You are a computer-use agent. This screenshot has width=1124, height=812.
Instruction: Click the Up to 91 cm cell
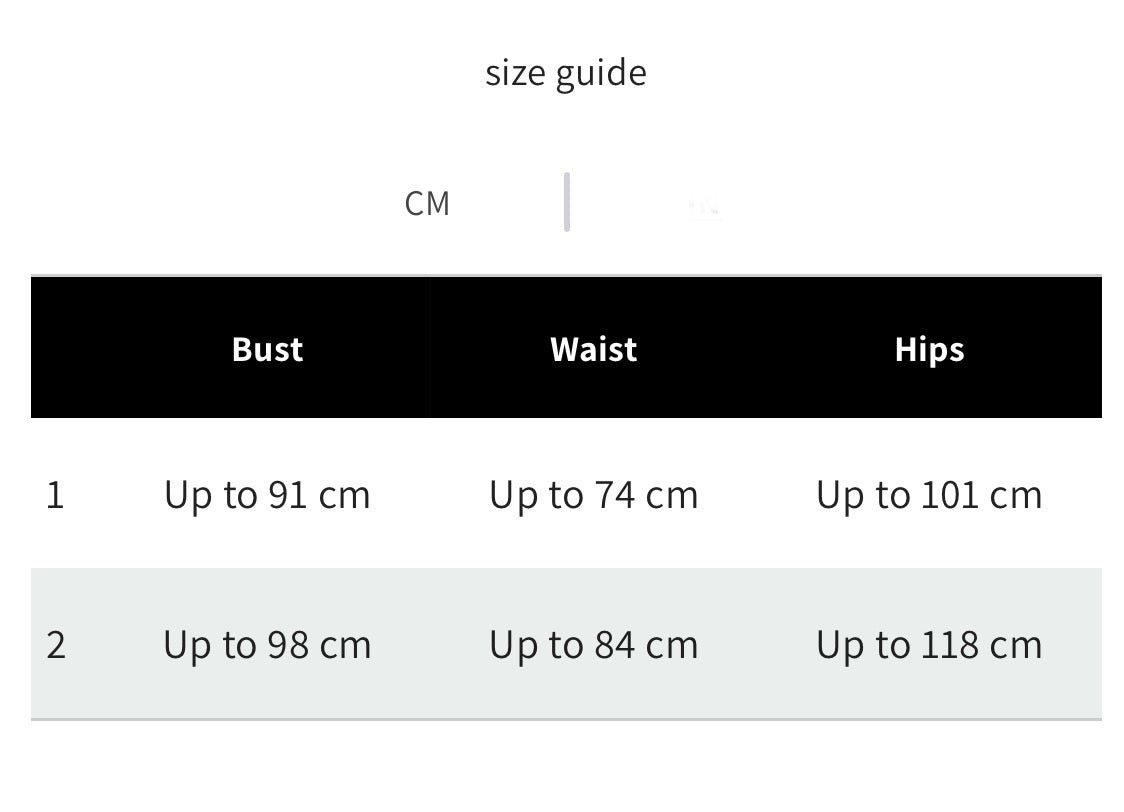coord(267,496)
